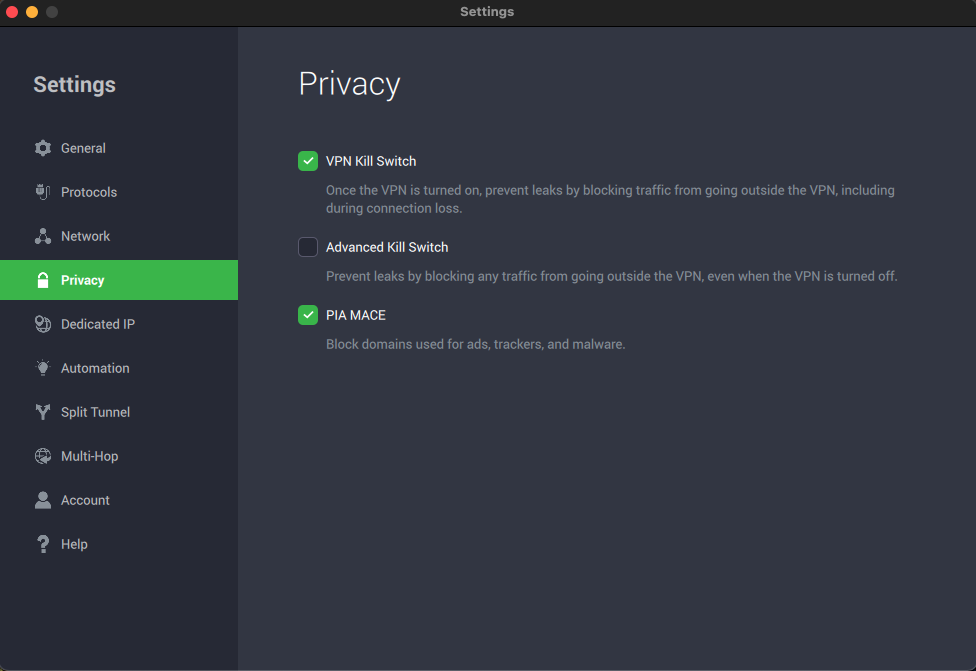Go to the Split Tunnel tab
976x671 pixels.
pos(95,412)
